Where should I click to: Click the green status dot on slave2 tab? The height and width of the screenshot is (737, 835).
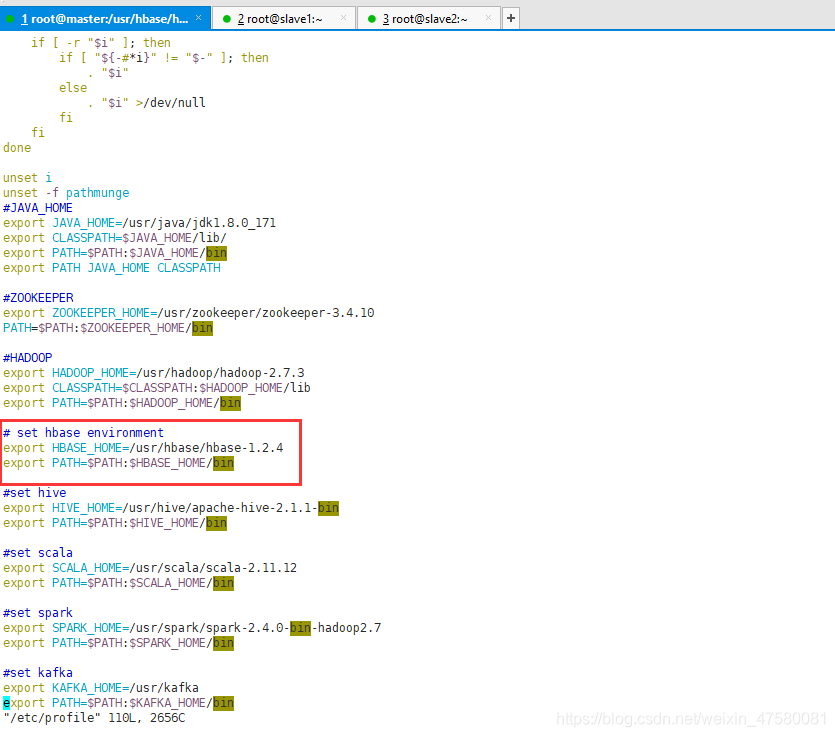click(x=372, y=19)
